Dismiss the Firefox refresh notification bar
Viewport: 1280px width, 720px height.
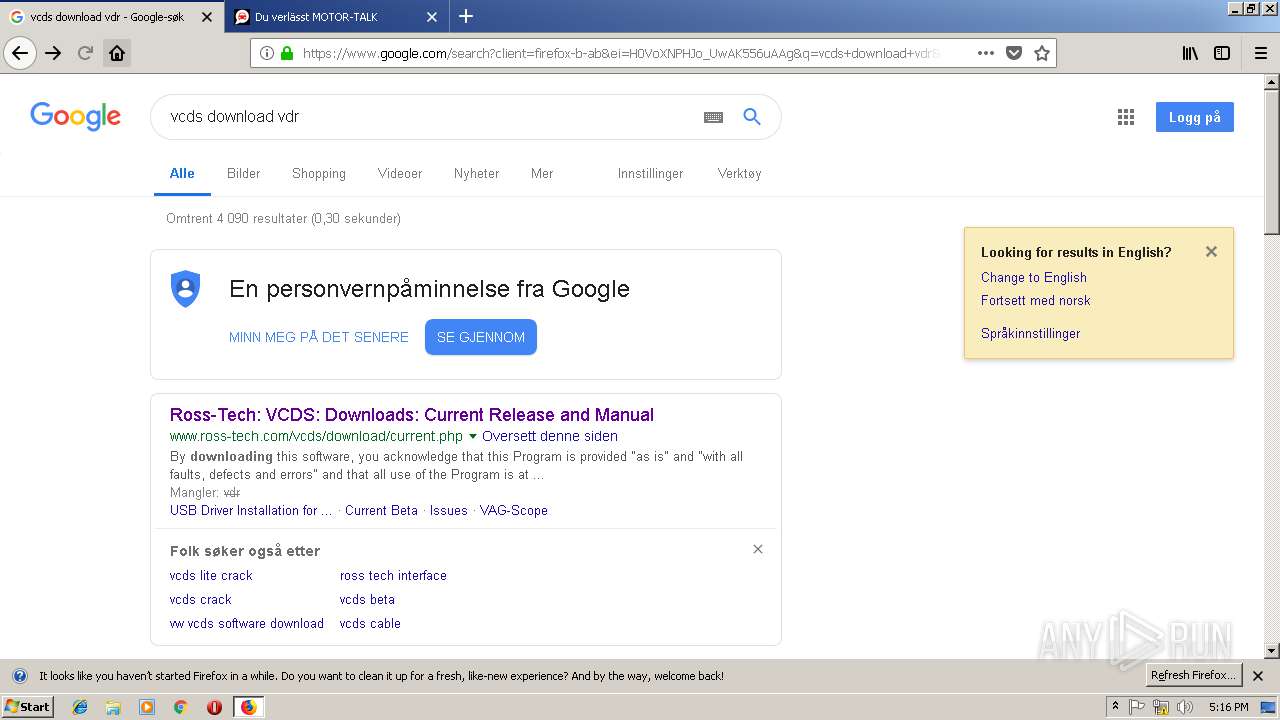pos(1258,676)
